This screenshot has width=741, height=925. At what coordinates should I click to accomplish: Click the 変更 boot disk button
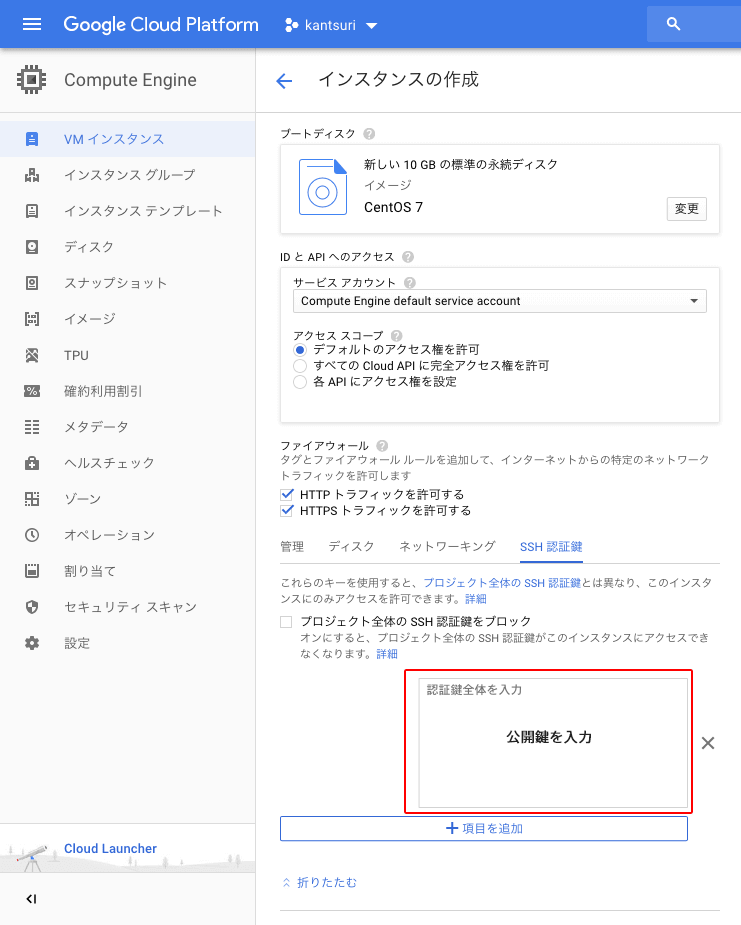tap(686, 209)
